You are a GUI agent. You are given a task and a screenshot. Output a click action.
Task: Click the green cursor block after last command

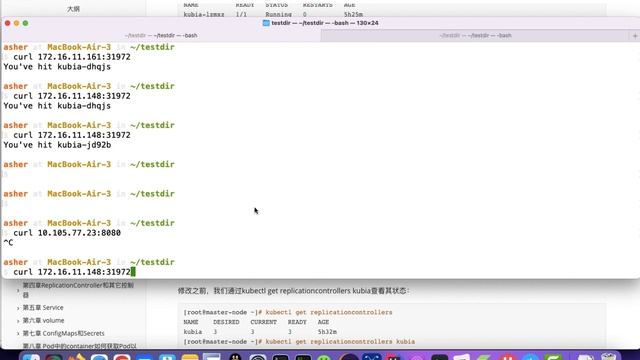click(133, 272)
